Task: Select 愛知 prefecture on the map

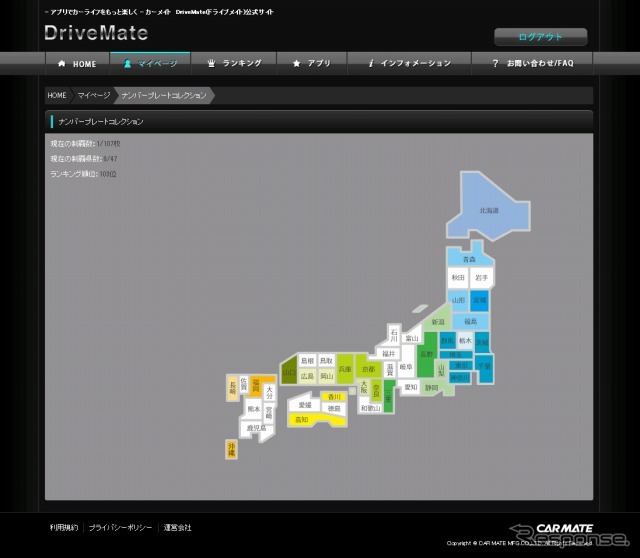Action: pyautogui.click(x=411, y=387)
